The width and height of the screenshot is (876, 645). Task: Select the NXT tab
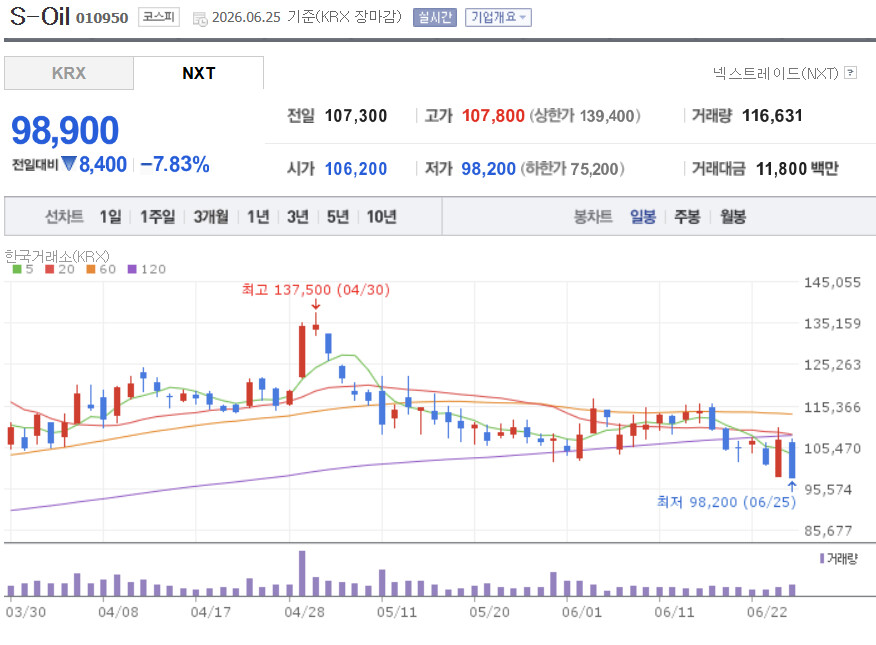click(198, 73)
